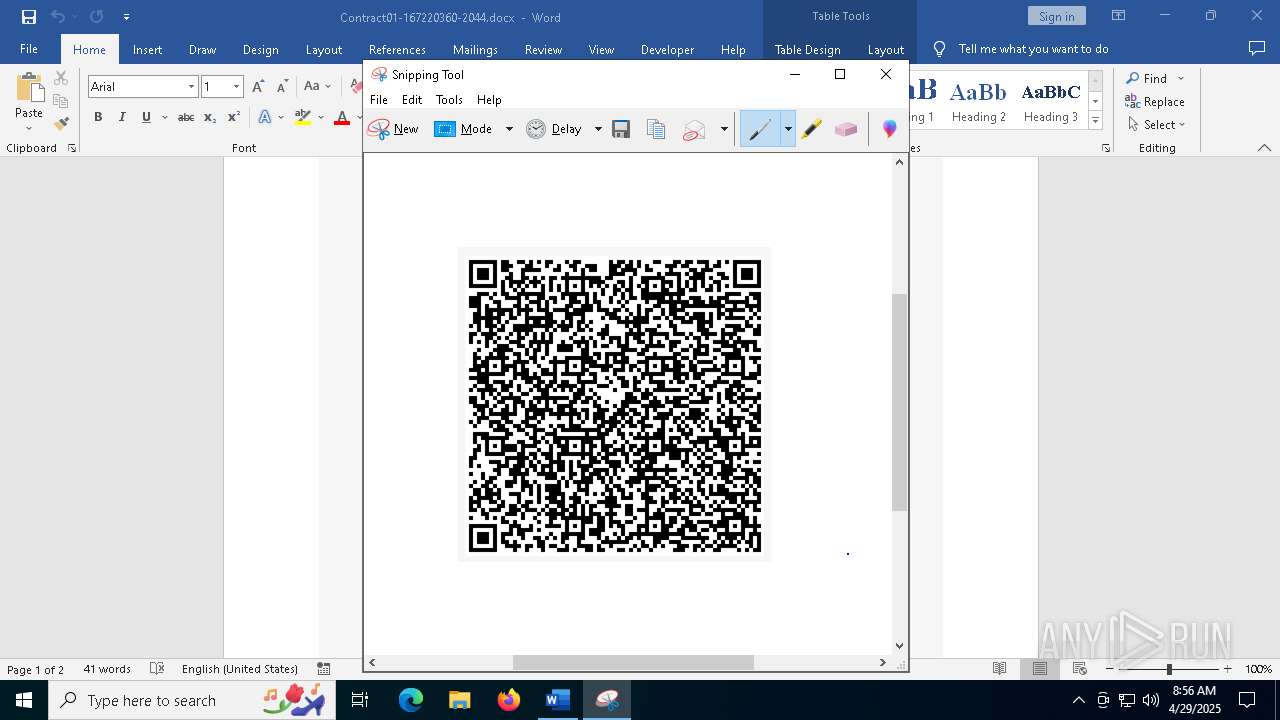Click the Sign in button
Screen dimensions: 1280x720
pyautogui.click(x=1056, y=16)
